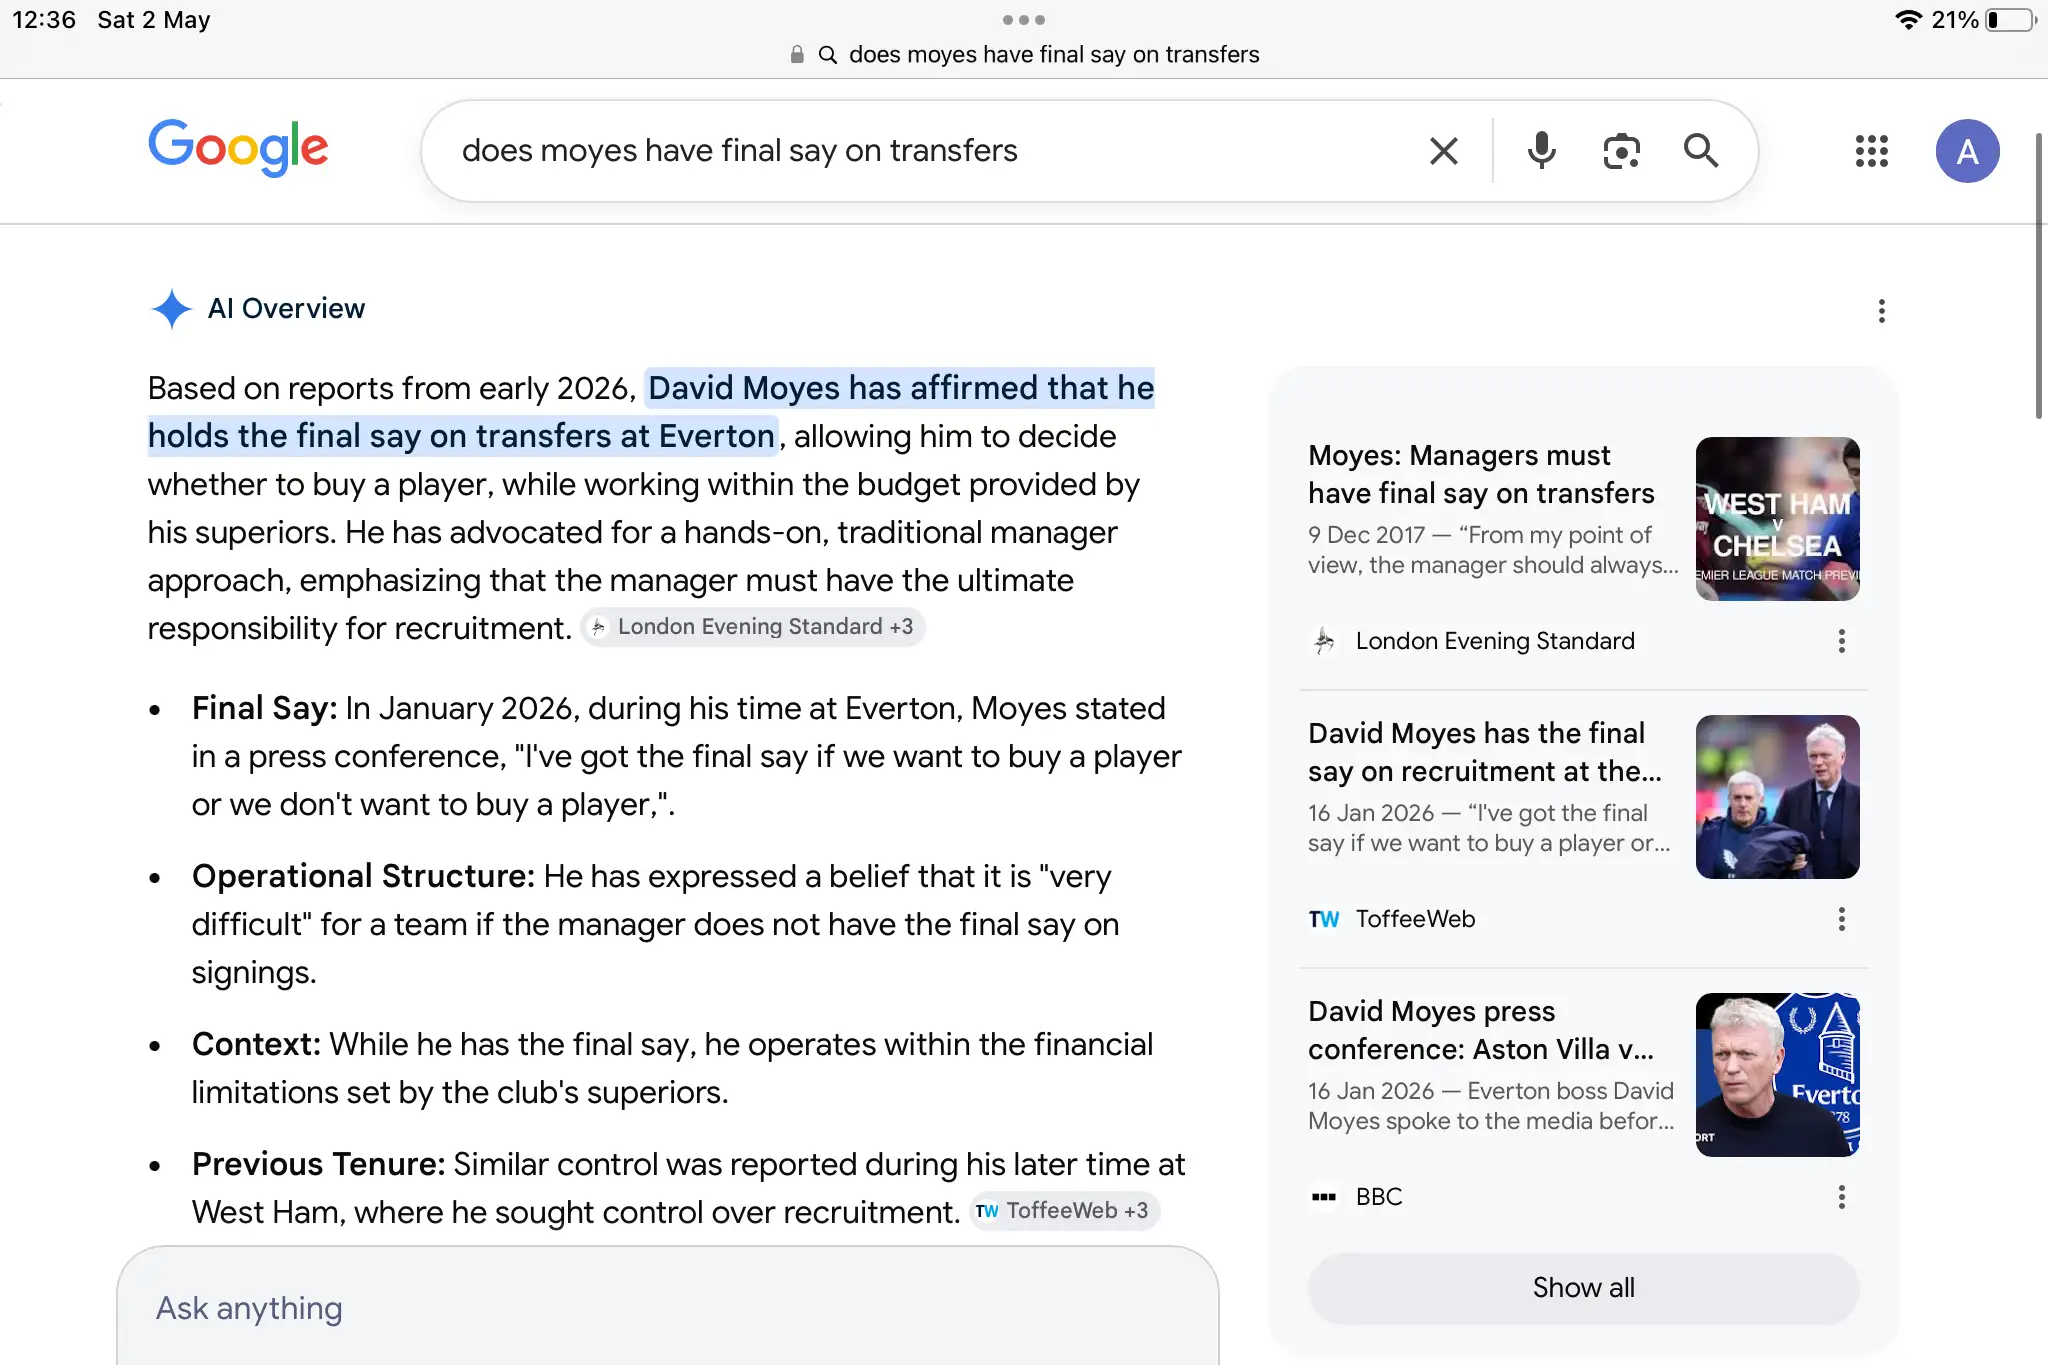This screenshot has height=1365, width=2048.
Task: Click the 'ToffeeWeb' source name in sidebar
Action: coord(1415,919)
